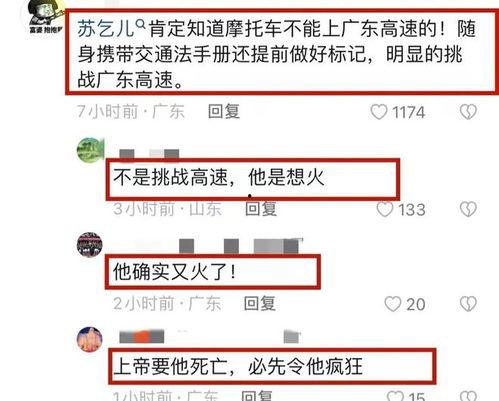
Task: Tap search icon next to 苏乞儿
Action: 141,24
